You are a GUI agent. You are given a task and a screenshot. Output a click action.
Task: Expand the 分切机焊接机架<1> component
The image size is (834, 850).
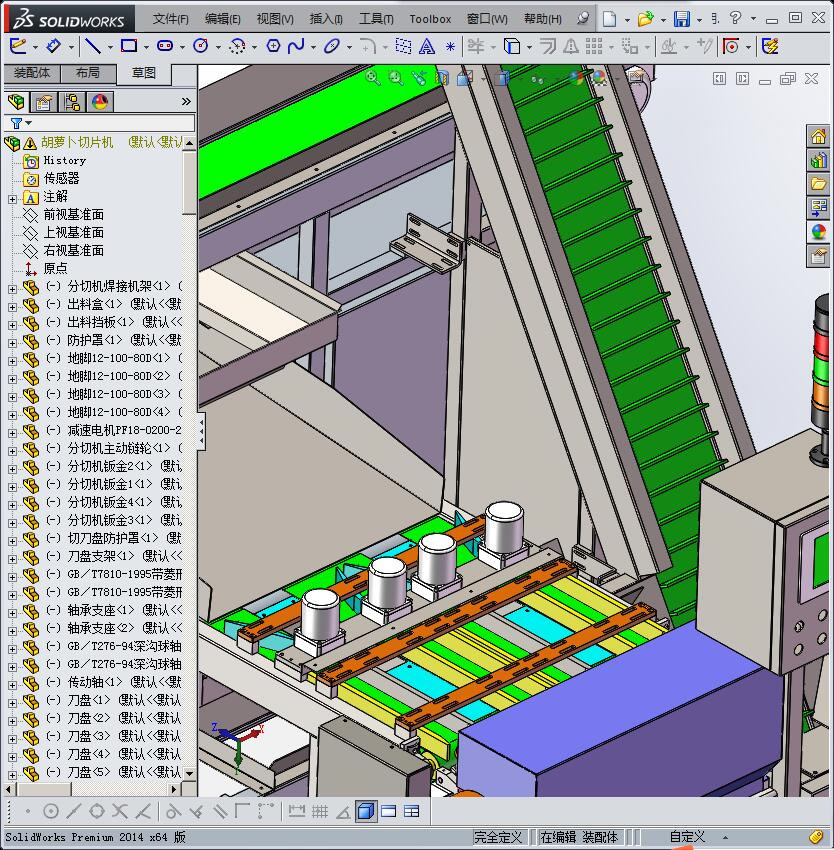tap(12, 289)
